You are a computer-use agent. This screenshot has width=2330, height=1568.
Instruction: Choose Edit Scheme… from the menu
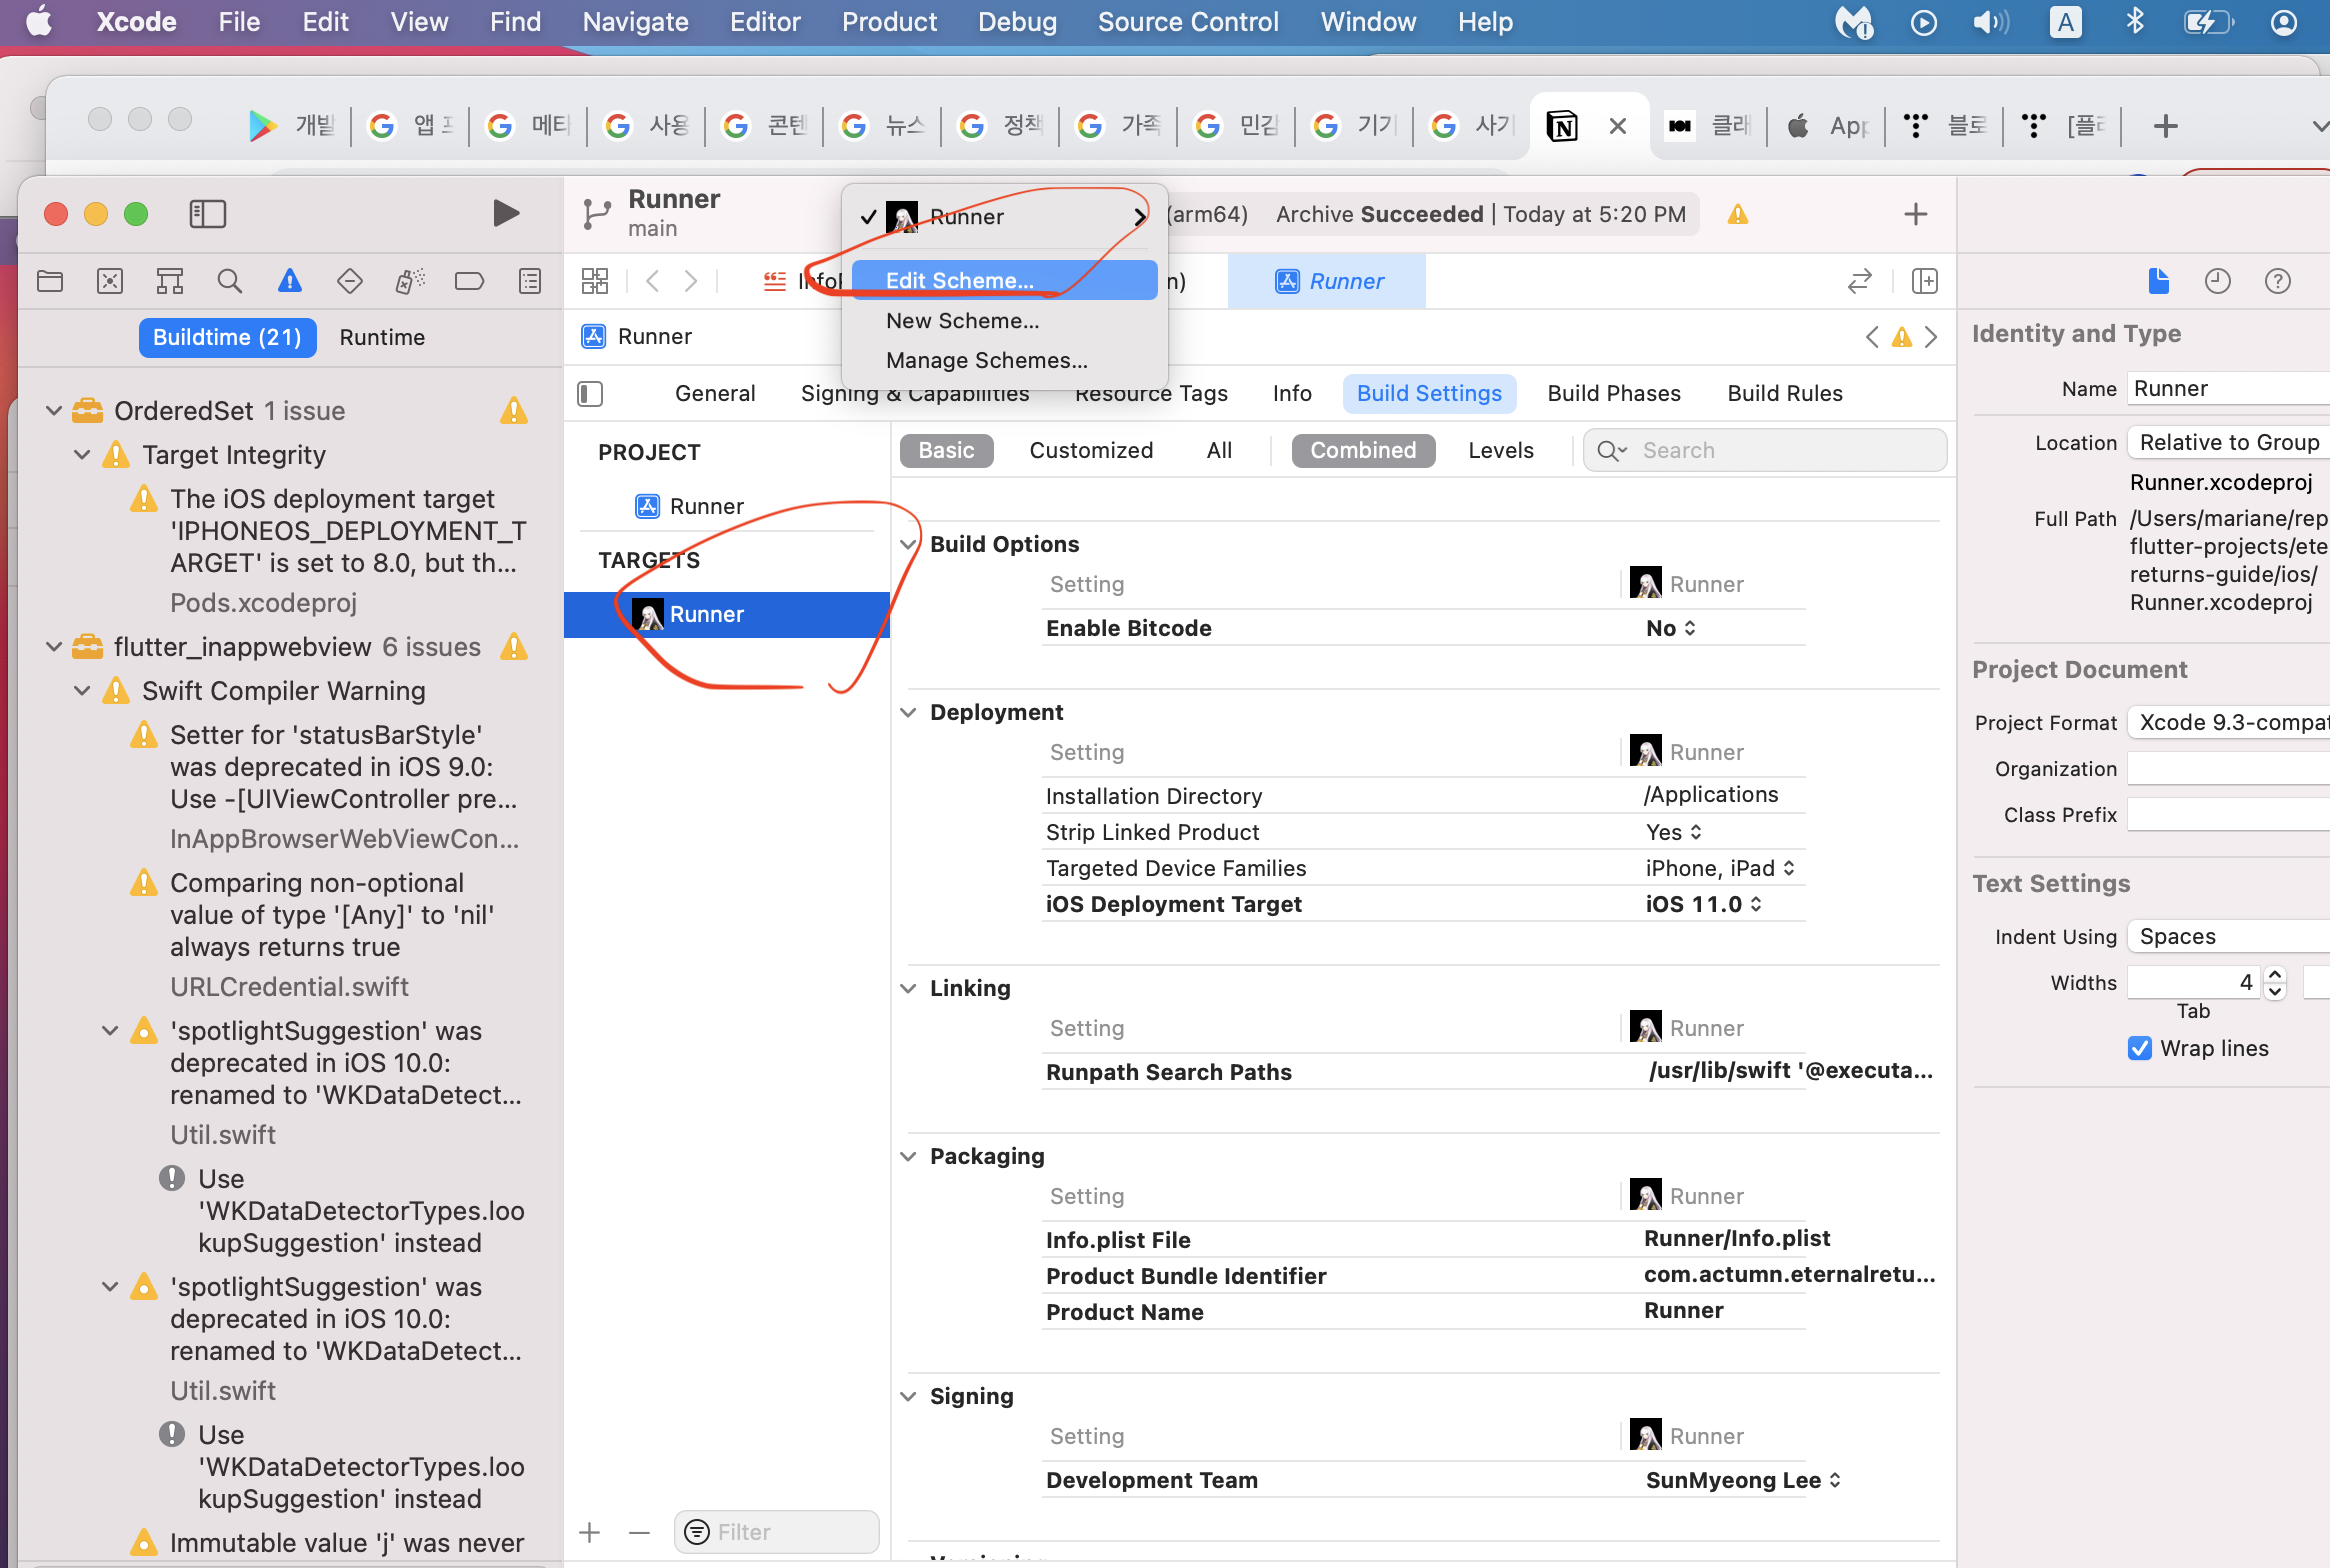pyautogui.click(x=960, y=280)
